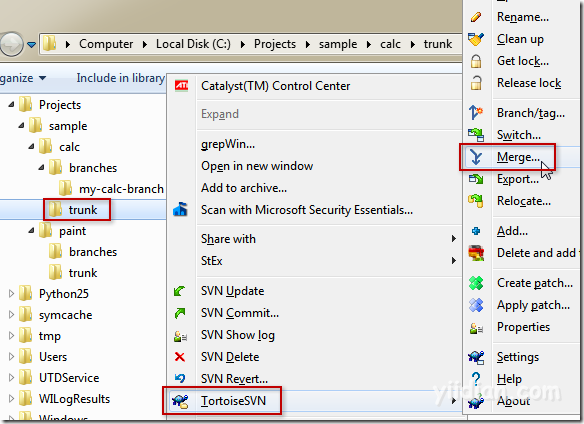Open the Organize dropdown arrow
Screen dimensions: 584x424
point(42,78)
